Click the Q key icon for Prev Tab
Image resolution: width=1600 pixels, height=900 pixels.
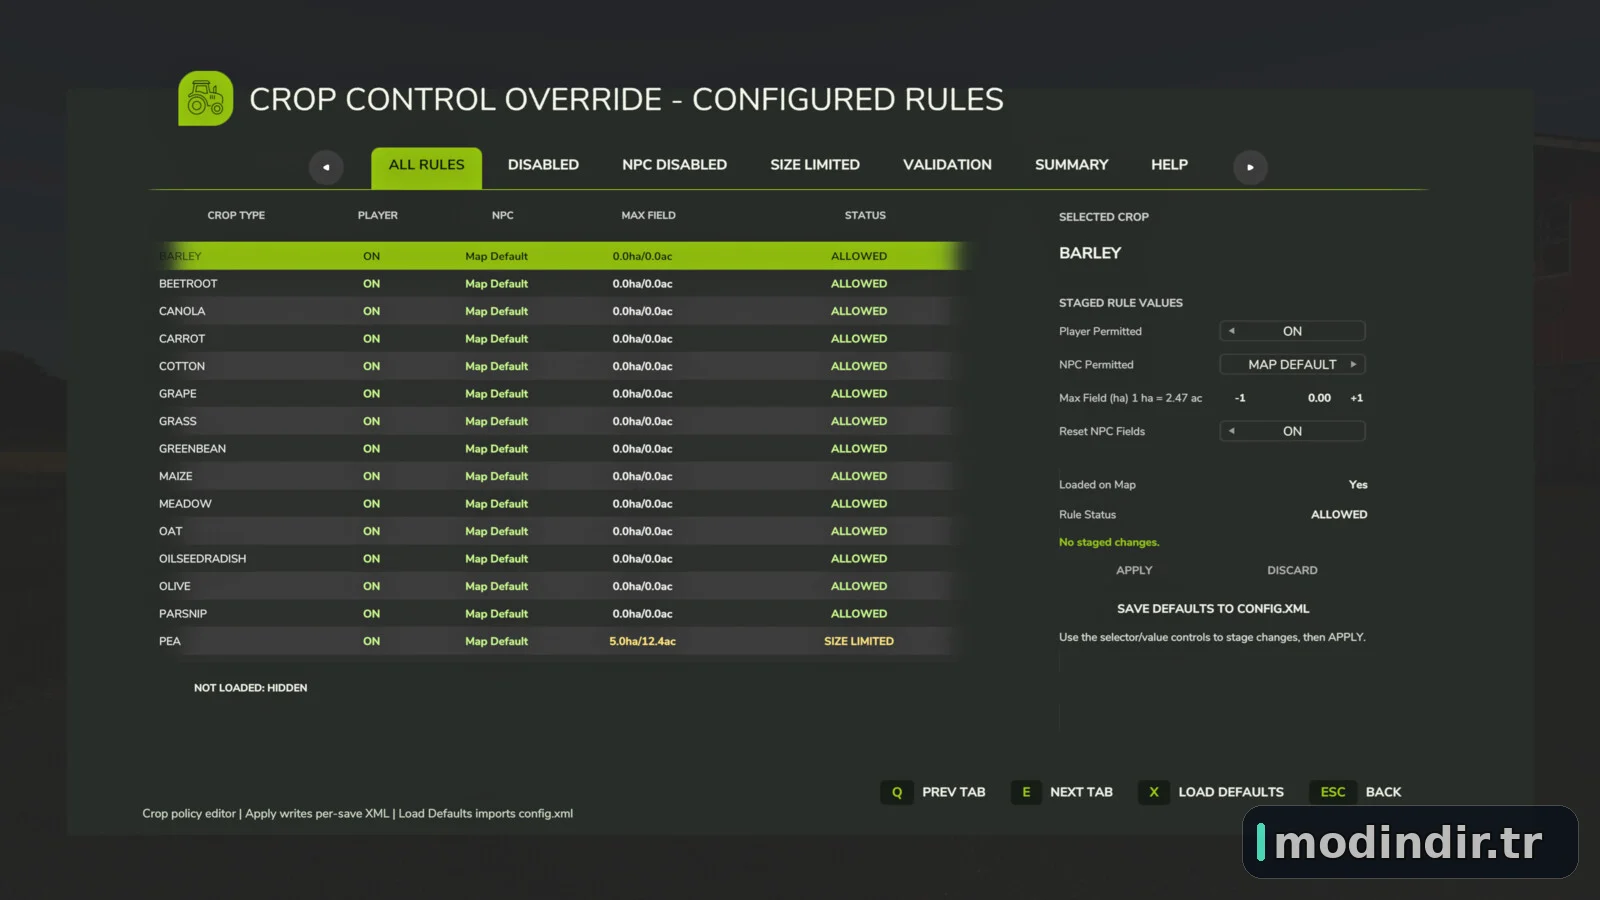(897, 792)
